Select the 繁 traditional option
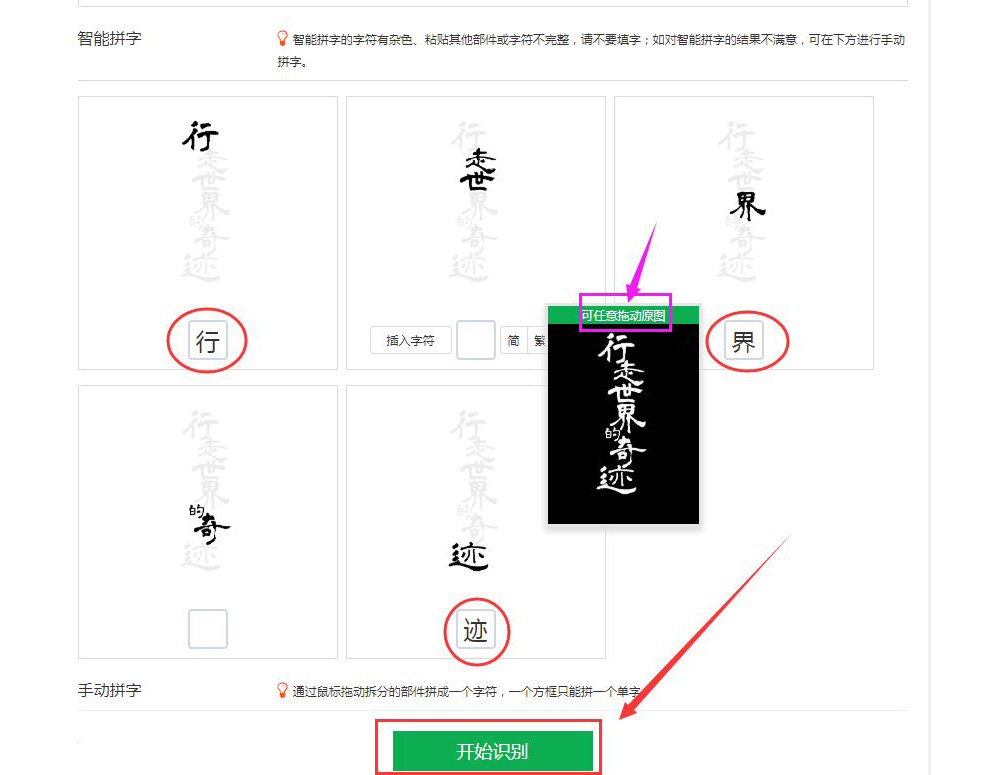The width and height of the screenshot is (1000, 775). [538, 341]
